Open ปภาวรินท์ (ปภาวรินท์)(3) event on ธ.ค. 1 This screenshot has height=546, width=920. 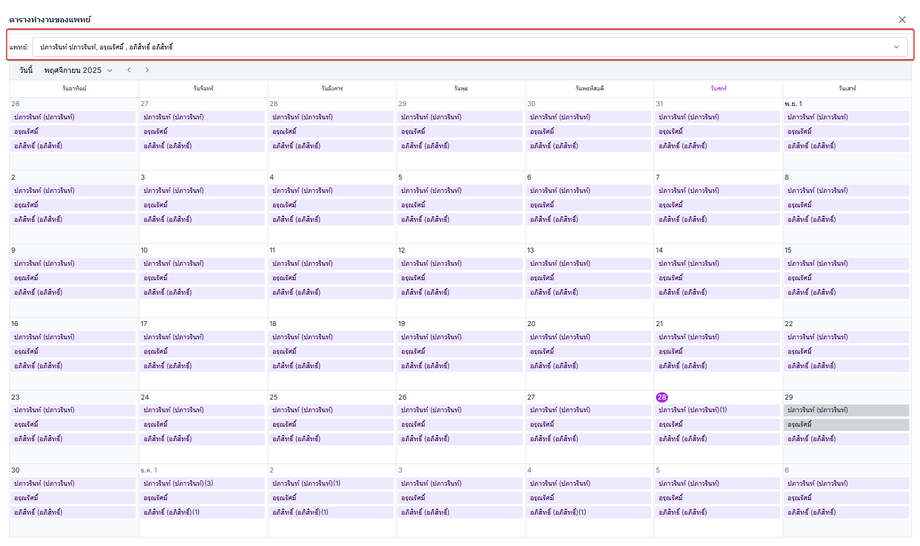203,483
